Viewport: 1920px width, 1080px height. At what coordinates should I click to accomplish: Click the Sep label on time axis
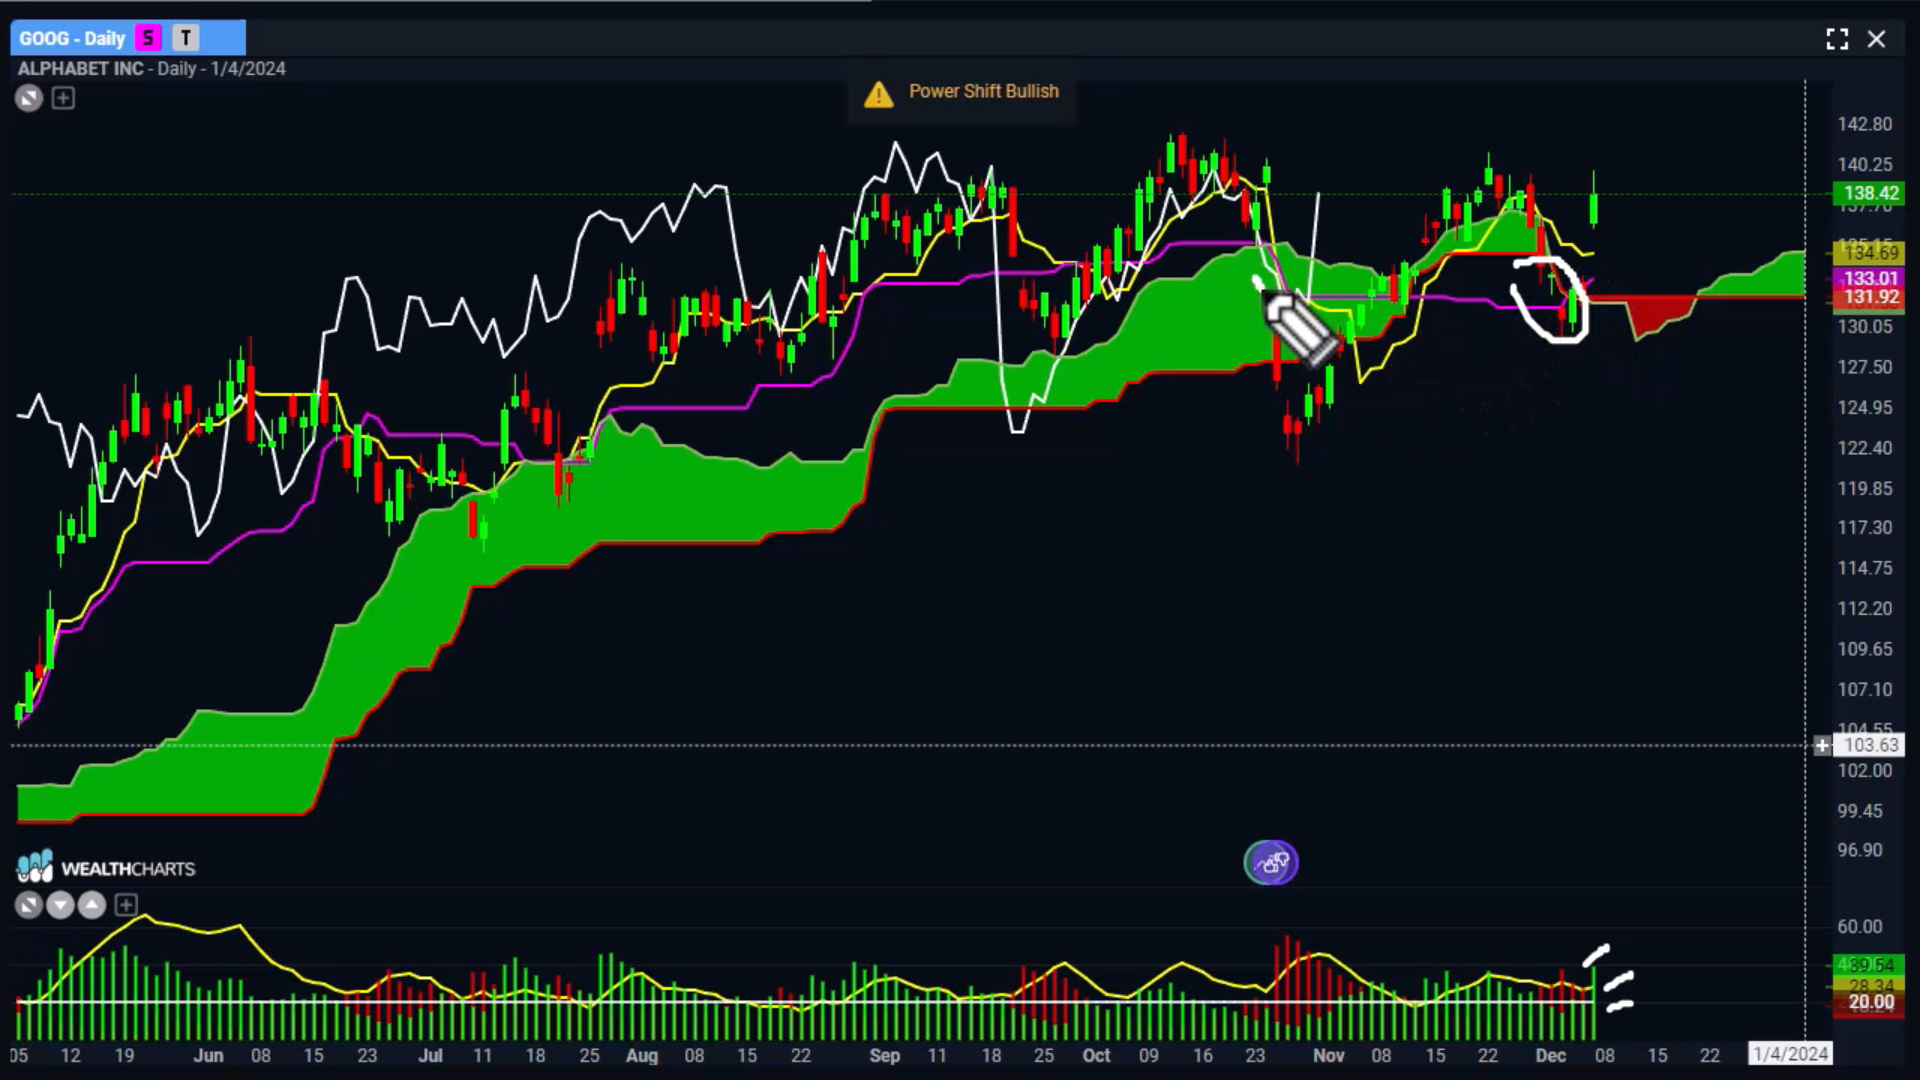[x=885, y=1055]
